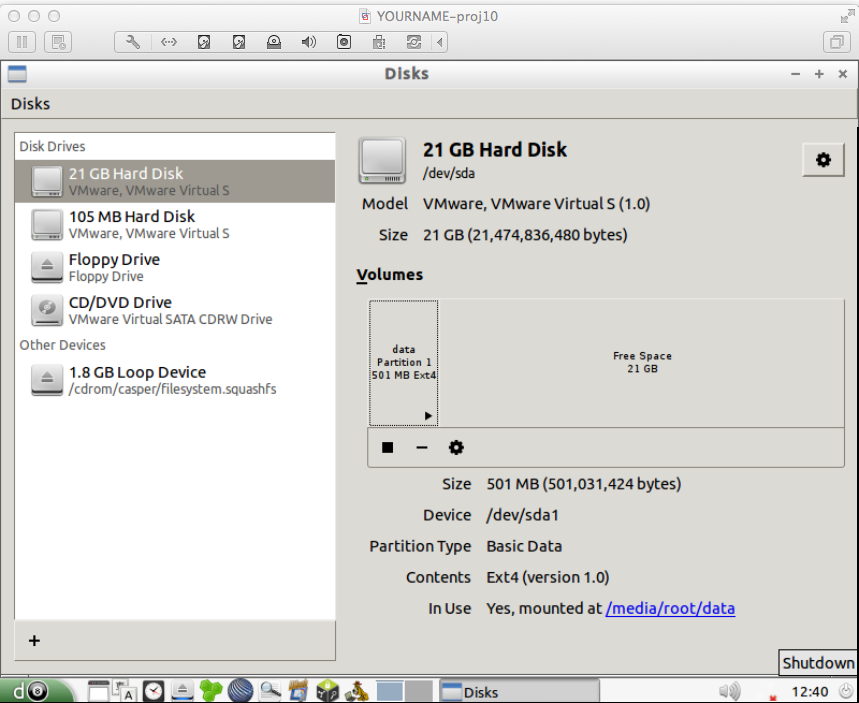Switch to the first workspace pager

click(x=390, y=691)
